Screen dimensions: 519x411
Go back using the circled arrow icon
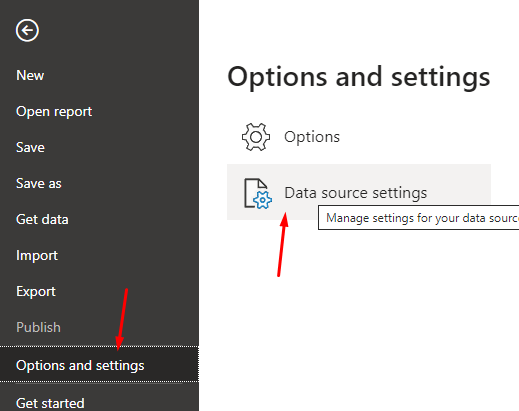click(x=27, y=30)
